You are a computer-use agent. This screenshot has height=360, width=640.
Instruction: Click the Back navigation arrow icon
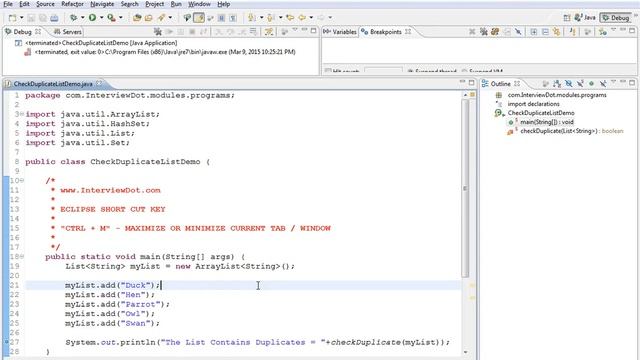(302, 18)
